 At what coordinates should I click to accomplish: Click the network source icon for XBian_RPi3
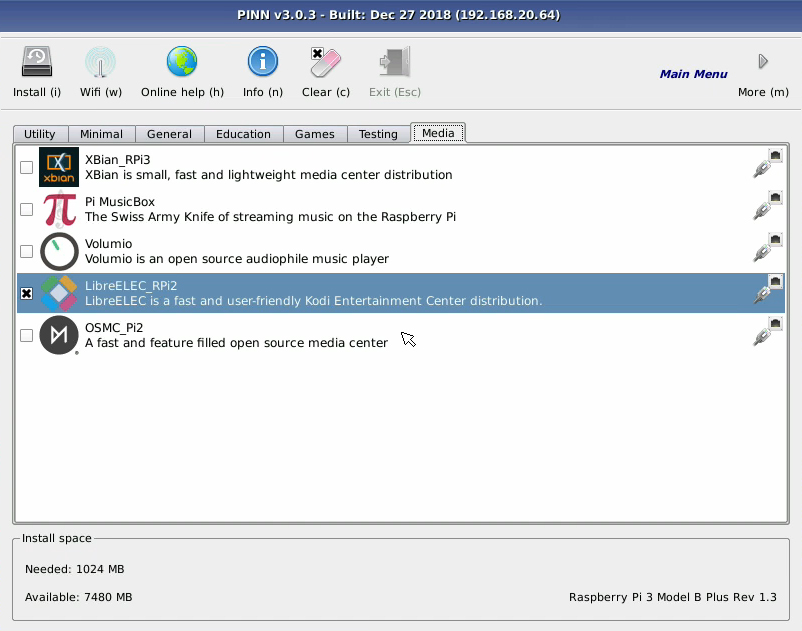[767, 165]
